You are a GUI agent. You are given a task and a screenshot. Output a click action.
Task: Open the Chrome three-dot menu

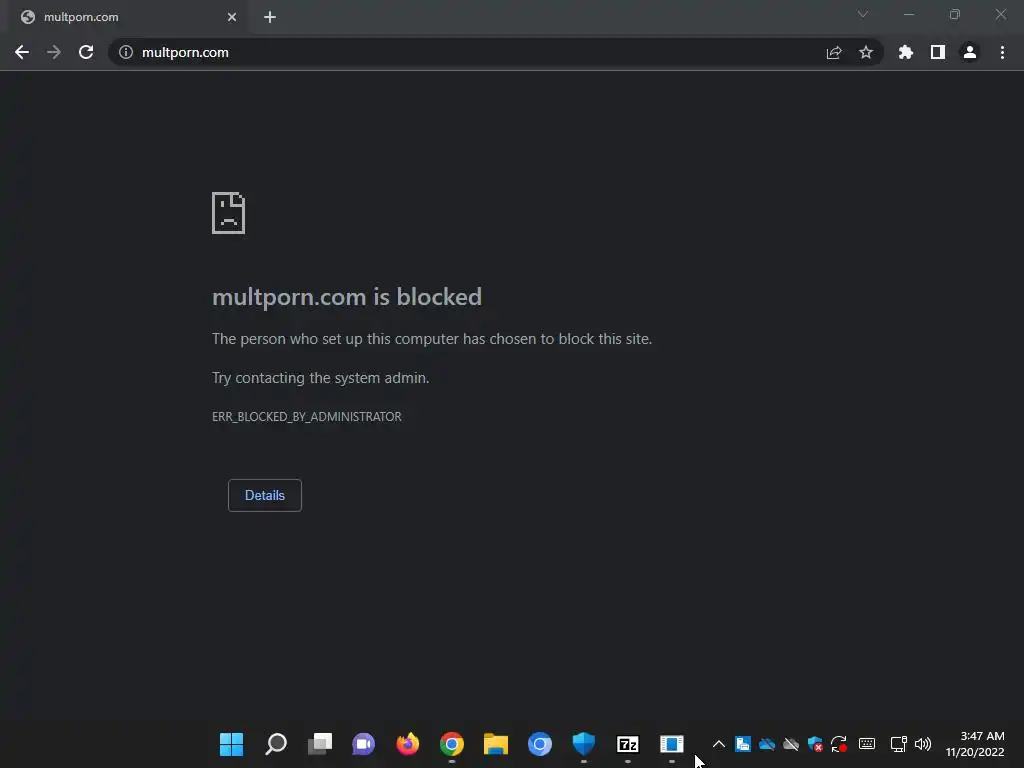pyautogui.click(x=1002, y=52)
